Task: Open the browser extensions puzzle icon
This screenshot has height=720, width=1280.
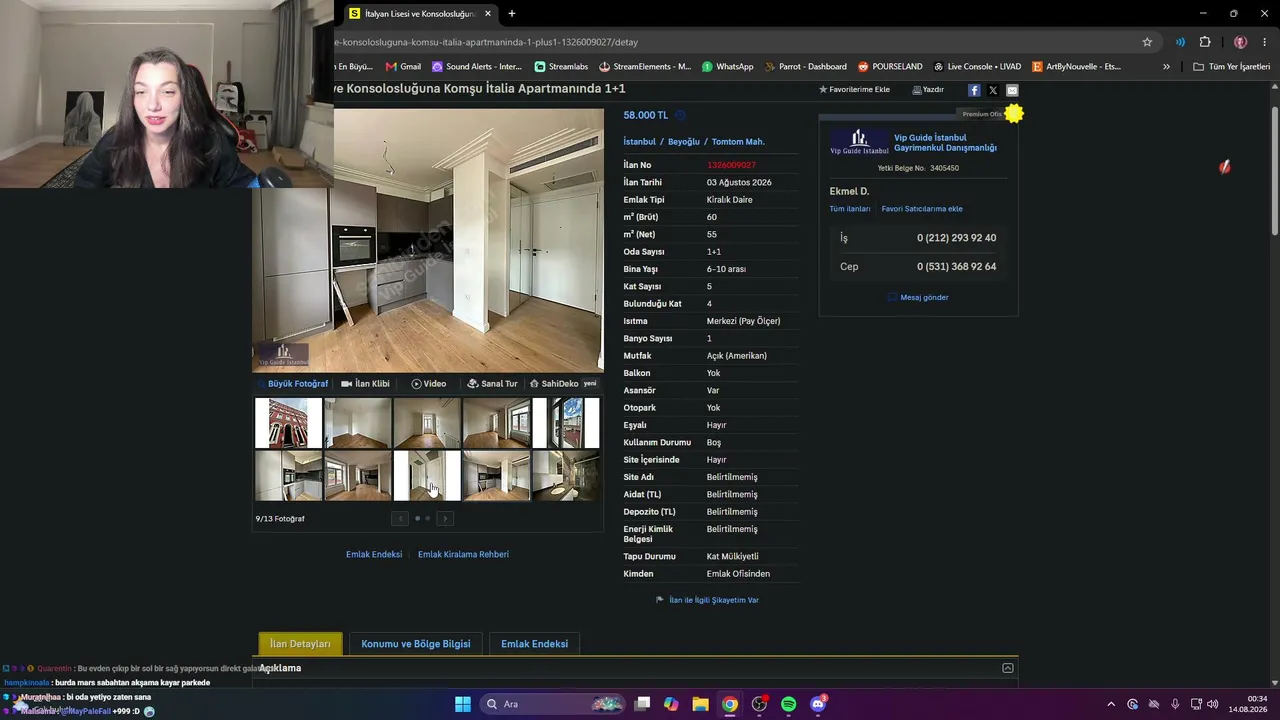Action: (x=1205, y=42)
